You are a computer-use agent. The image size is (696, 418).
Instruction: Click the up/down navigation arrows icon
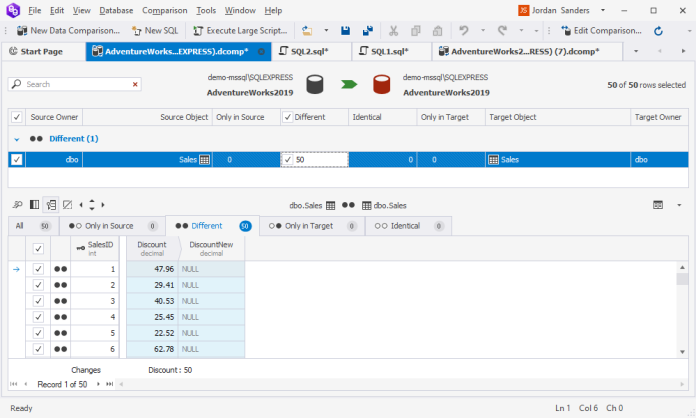pos(92,205)
